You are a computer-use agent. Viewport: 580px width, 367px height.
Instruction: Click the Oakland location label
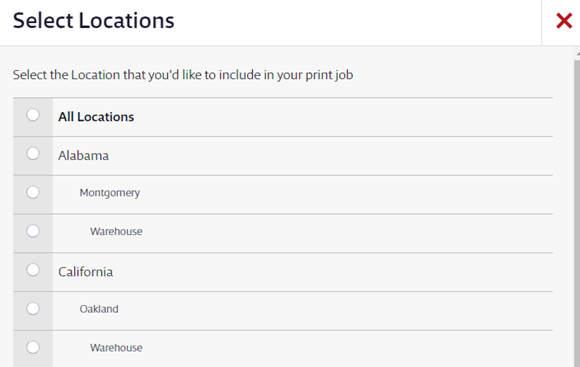pos(99,309)
